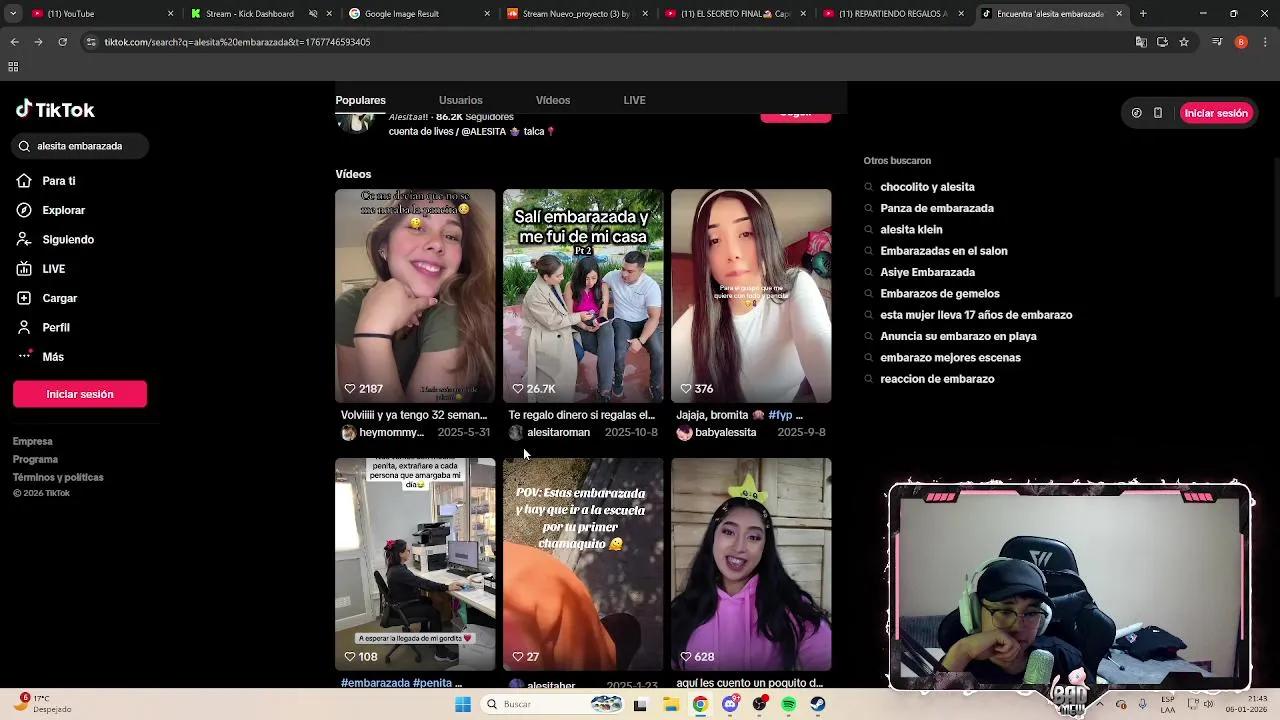Open the Salí embarazada y me fui video
Screen dimensions: 1280x720
point(583,296)
